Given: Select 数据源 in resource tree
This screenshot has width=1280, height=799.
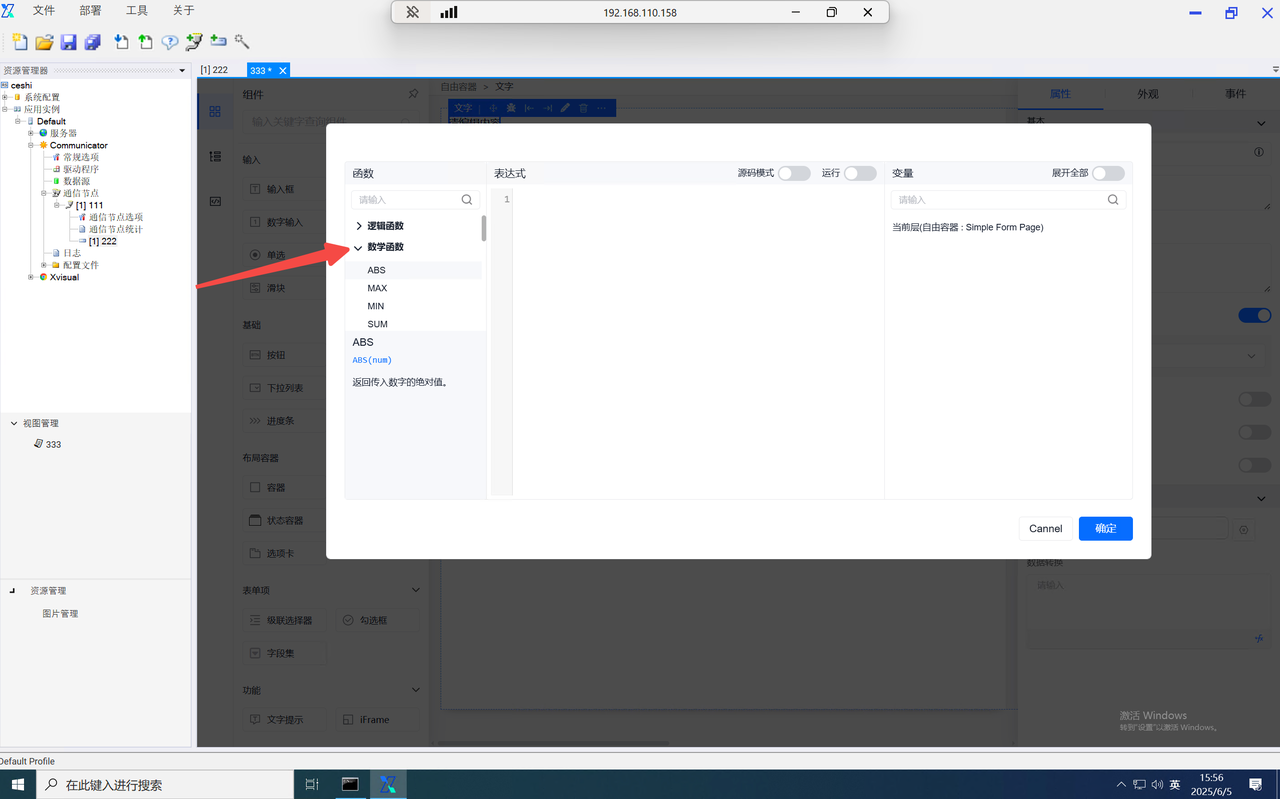Looking at the screenshot, I should pyautogui.click(x=77, y=181).
